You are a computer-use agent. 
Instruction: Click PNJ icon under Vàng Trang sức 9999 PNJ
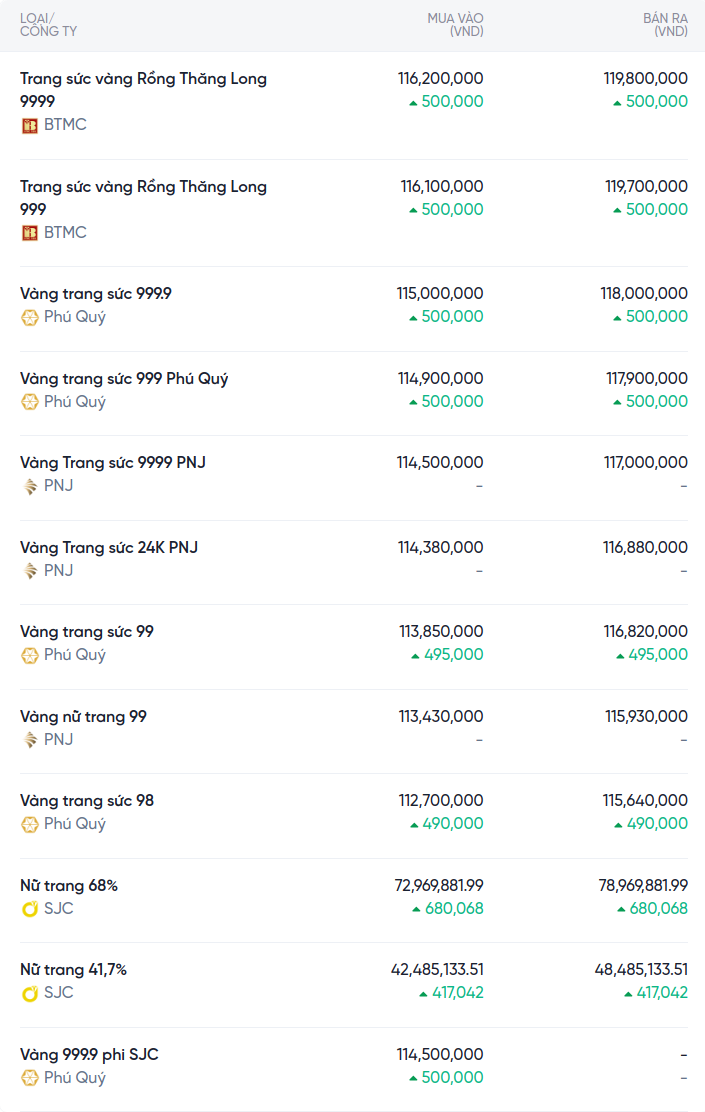30,486
